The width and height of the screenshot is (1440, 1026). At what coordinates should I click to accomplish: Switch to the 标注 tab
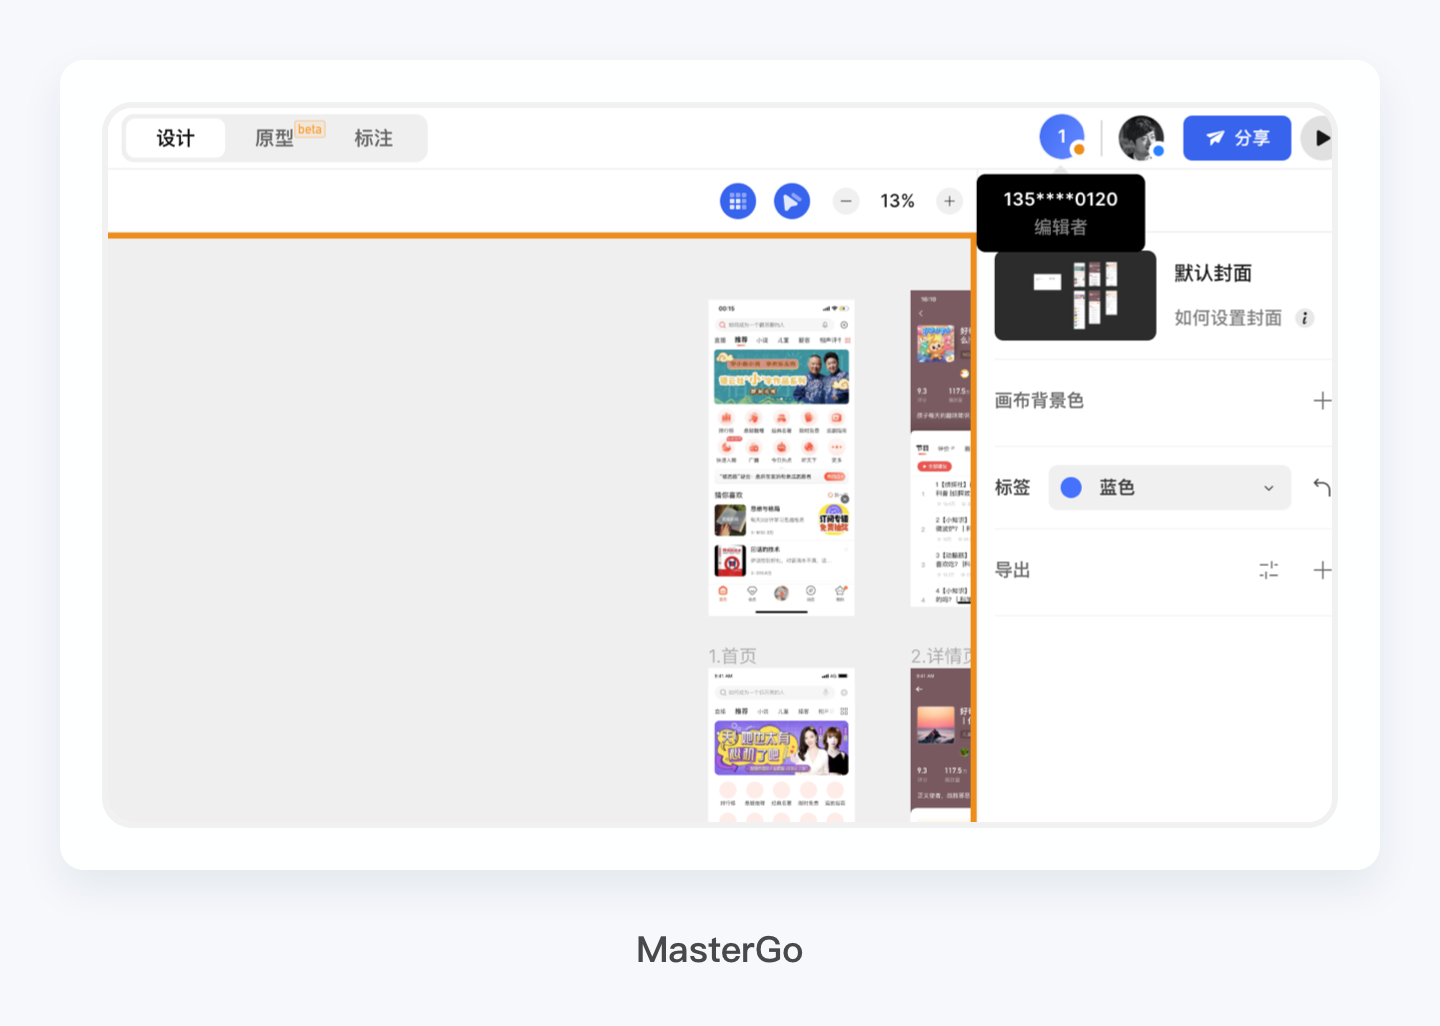coord(373,138)
